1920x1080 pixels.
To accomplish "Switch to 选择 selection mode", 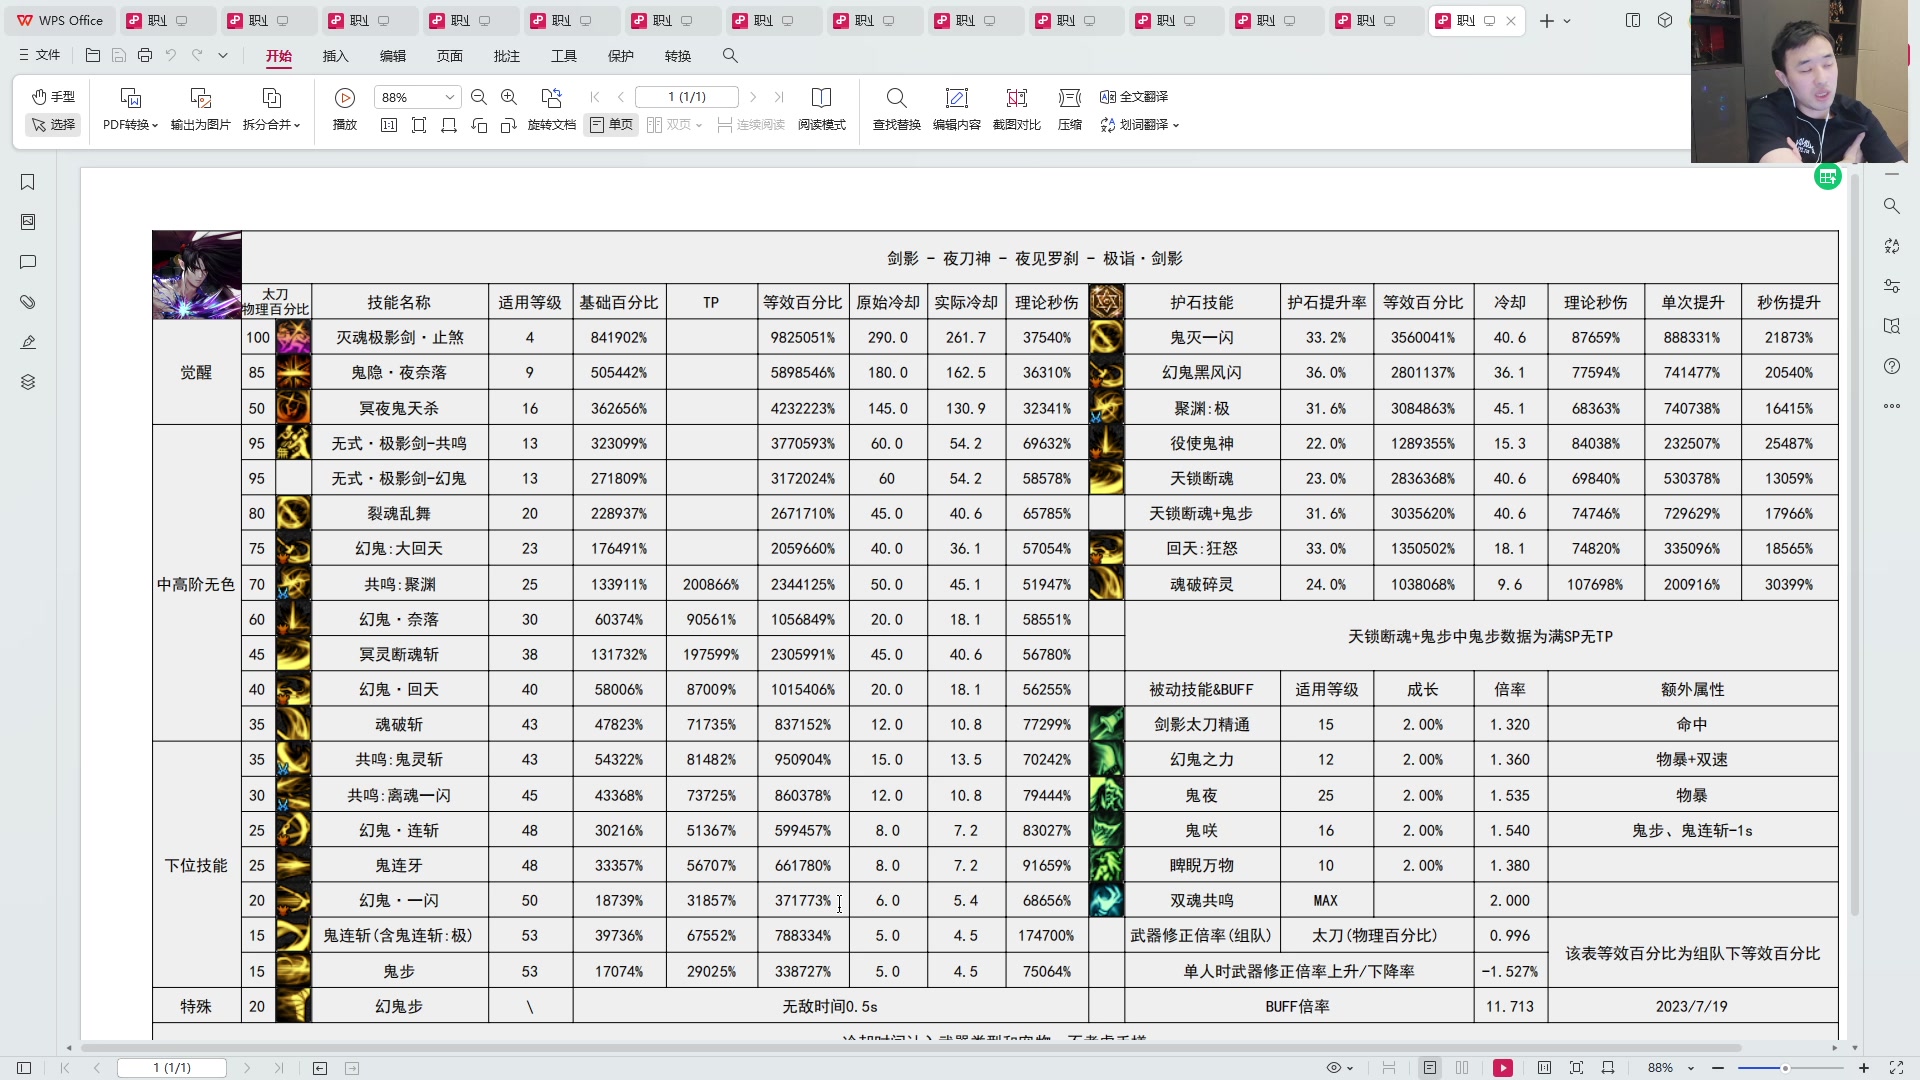I will 53,124.
